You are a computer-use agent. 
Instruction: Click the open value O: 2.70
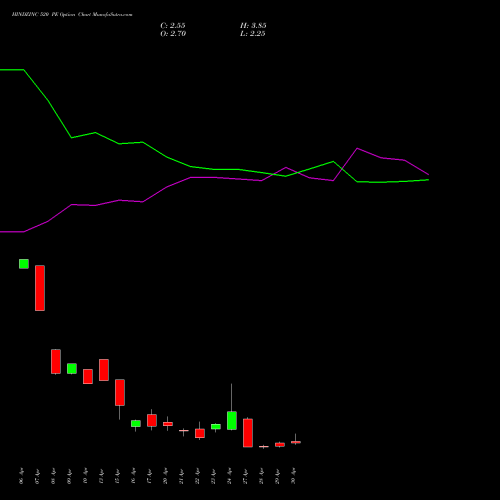pyautogui.click(x=173, y=34)
